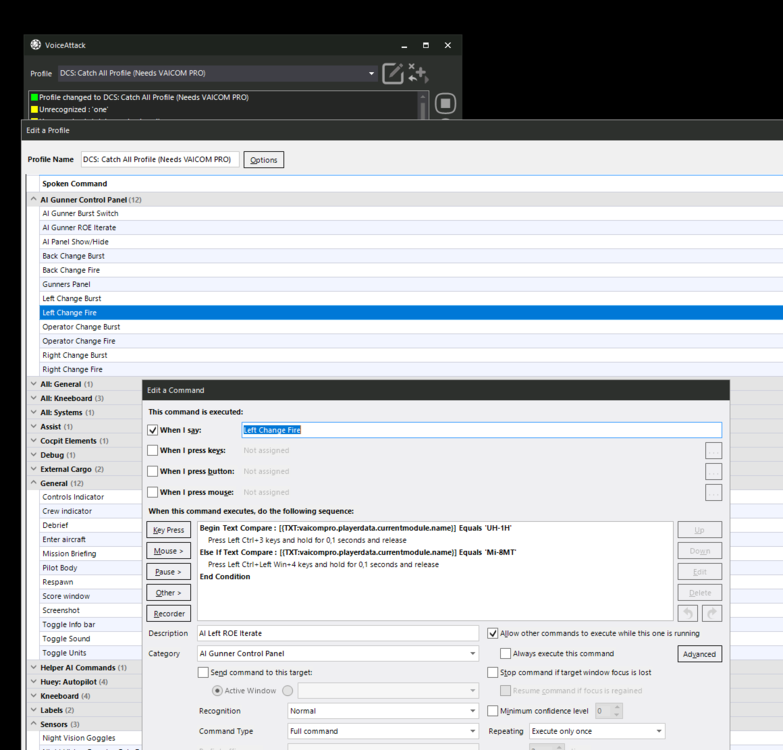Expand the External Cargo group

coord(33,469)
